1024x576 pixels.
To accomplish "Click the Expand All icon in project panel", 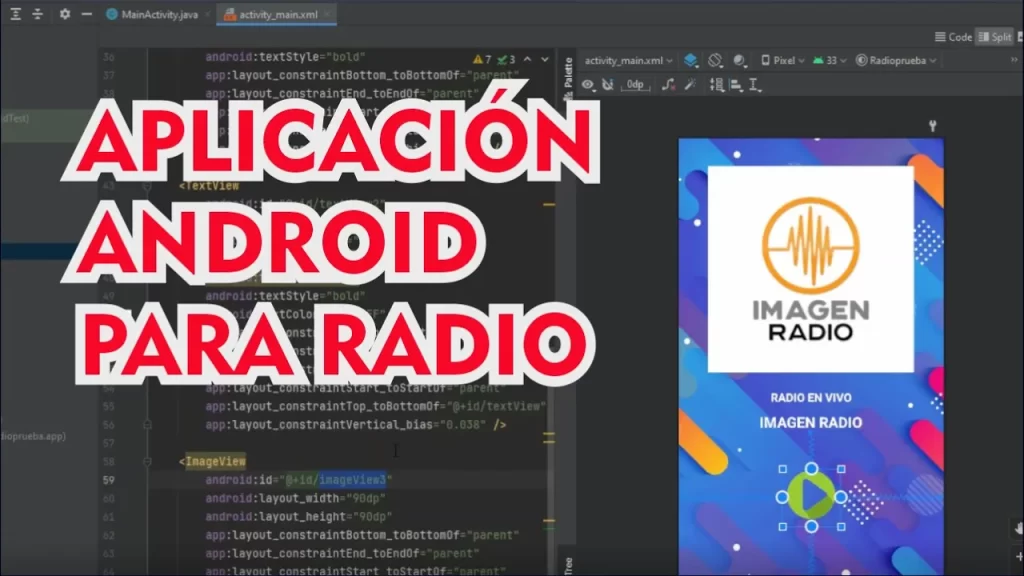I will tap(16, 15).
